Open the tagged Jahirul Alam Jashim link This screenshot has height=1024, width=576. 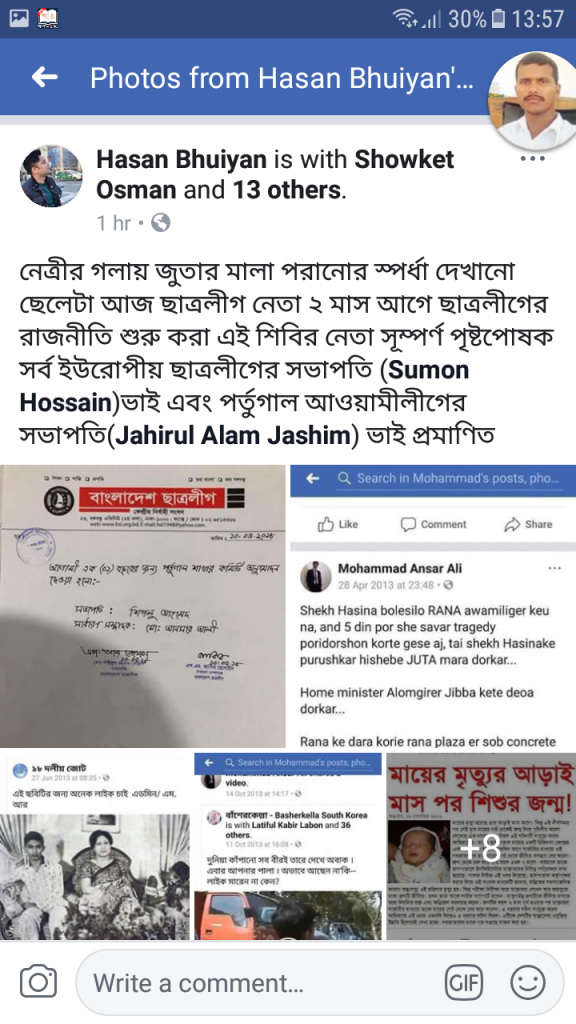[x=233, y=434]
